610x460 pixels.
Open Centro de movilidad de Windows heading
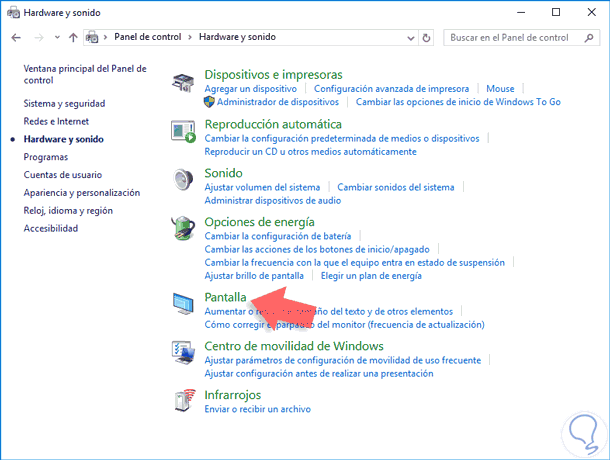click(294, 346)
